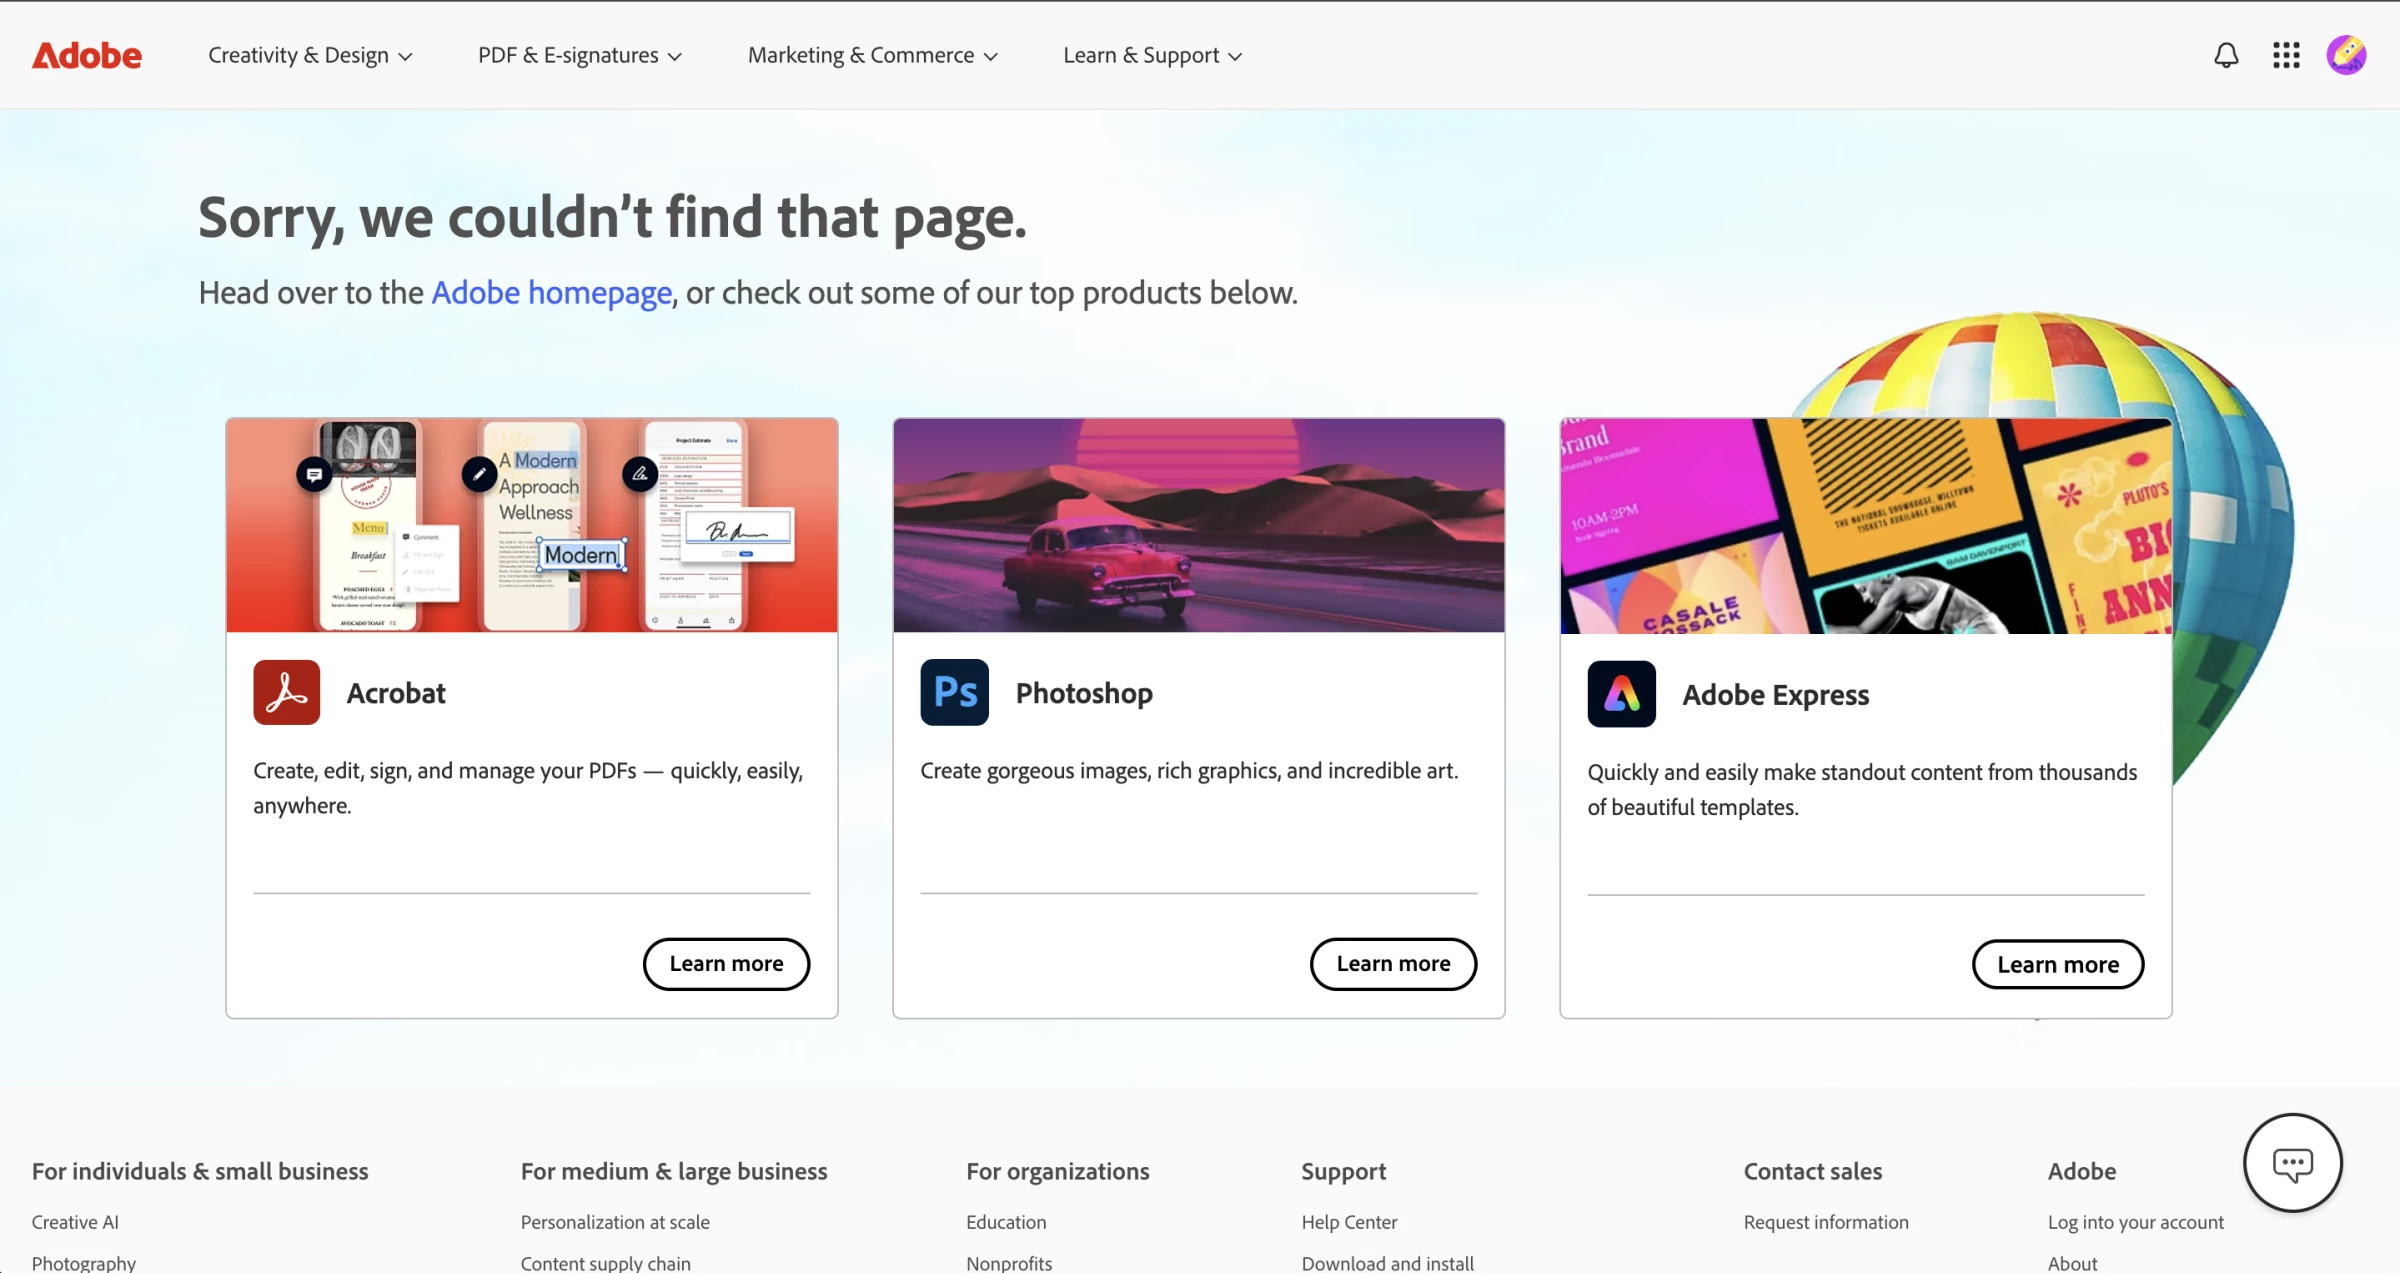Click the 'Support' footer heading
Image resolution: width=2400 pixels, height=1273 pixels.
click(1344, 1171)
